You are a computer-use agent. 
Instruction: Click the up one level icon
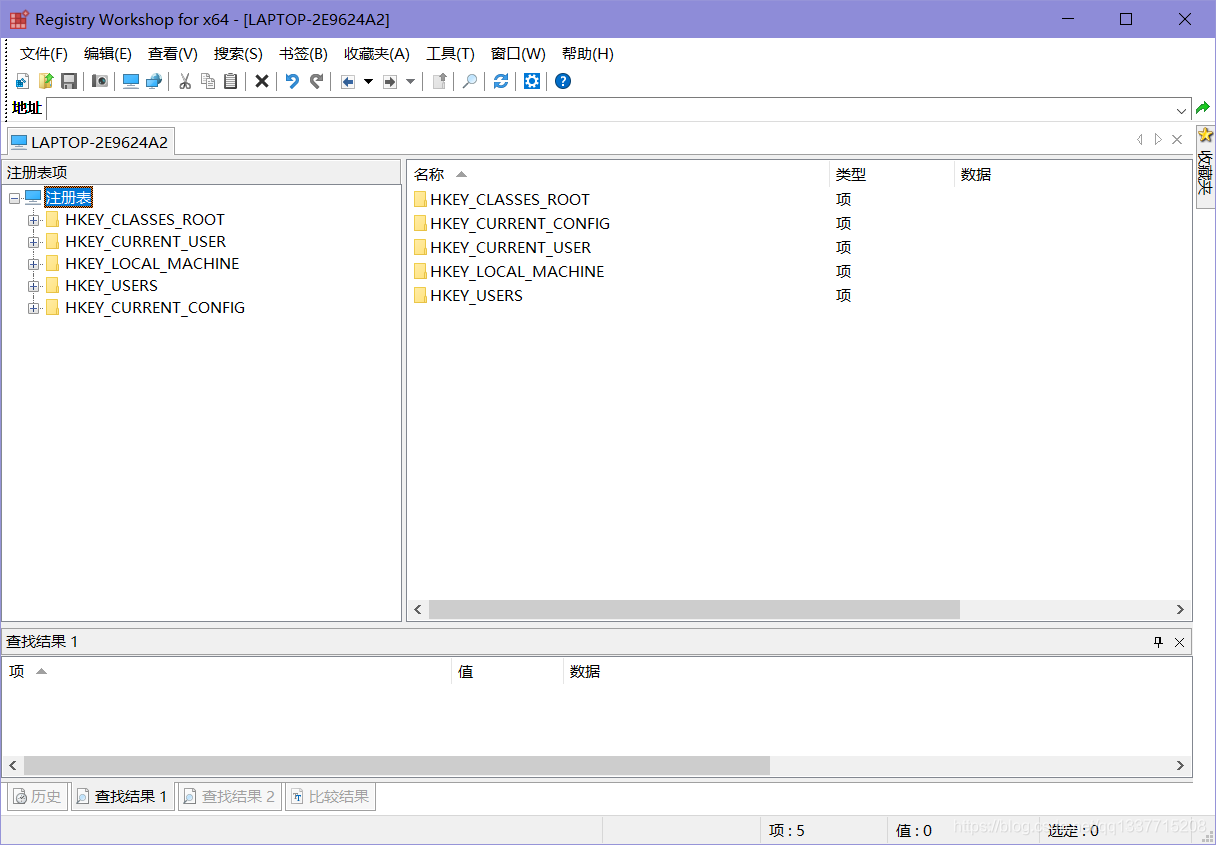pos(439,81)
